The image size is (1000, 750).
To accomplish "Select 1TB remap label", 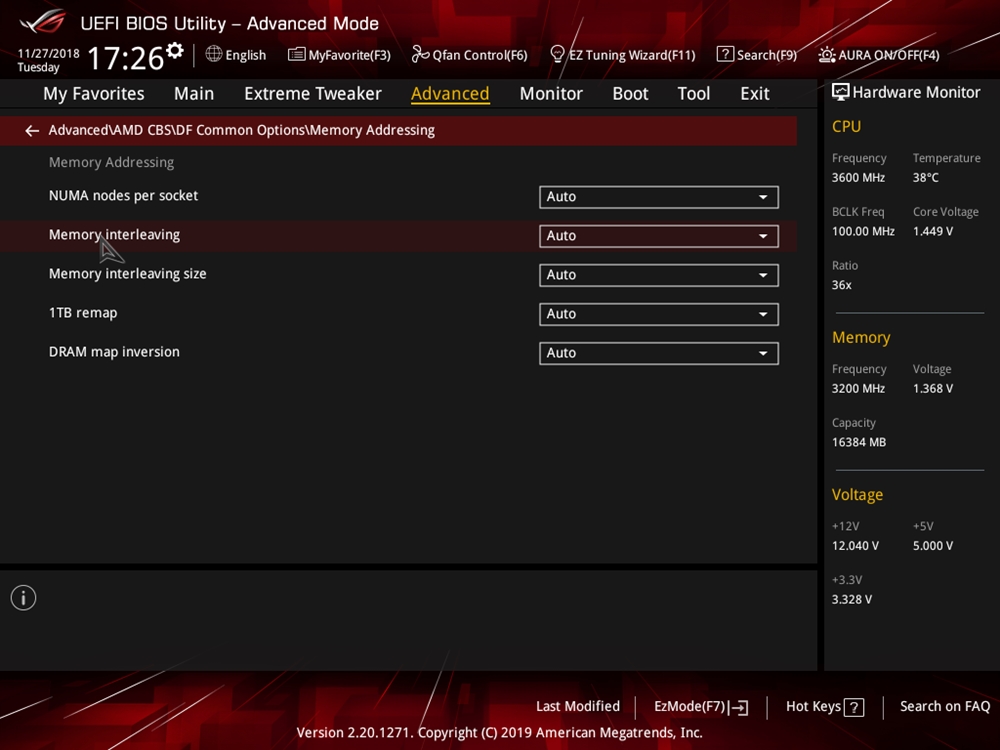I will click(83, 313).
